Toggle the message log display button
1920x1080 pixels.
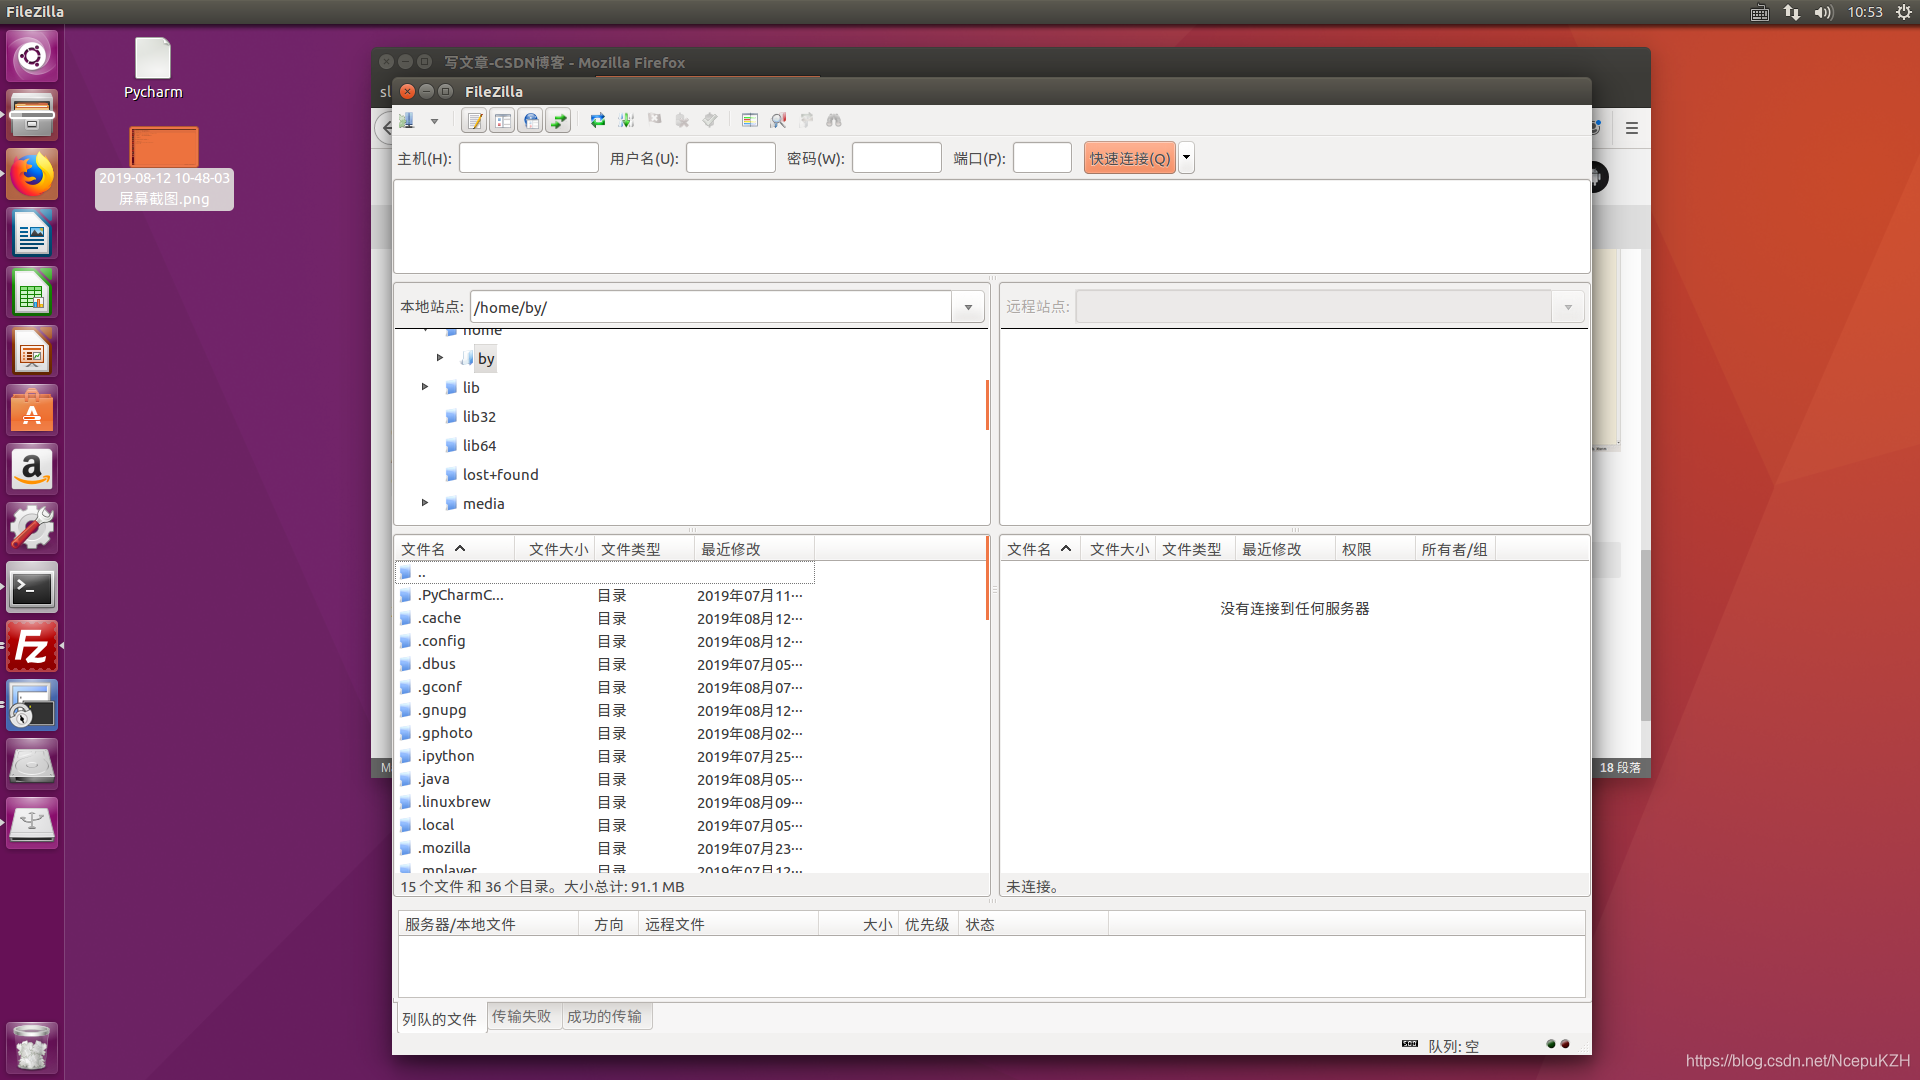click(474, 121)
